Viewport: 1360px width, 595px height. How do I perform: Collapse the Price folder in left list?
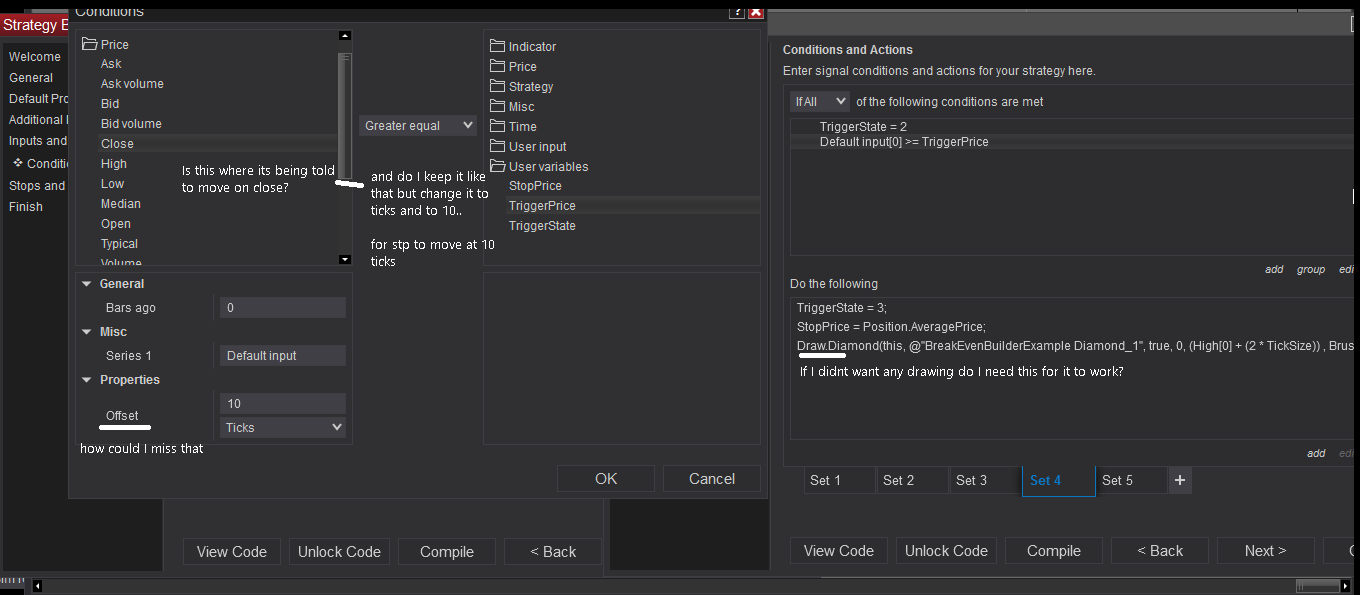(x=89, y=44)
